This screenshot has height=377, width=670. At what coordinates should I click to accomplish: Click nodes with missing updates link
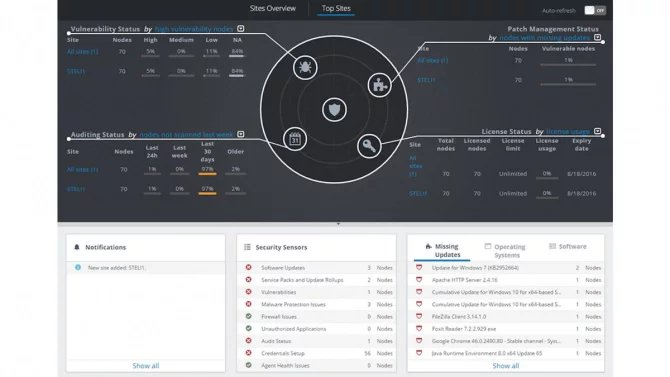[x=544, y=38]
